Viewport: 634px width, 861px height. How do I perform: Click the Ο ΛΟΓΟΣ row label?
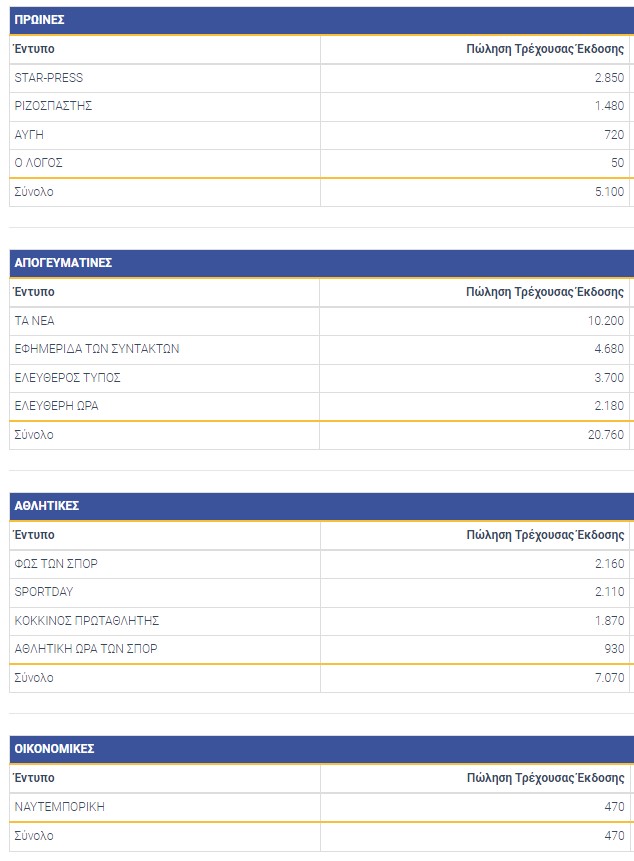point(39,163)
